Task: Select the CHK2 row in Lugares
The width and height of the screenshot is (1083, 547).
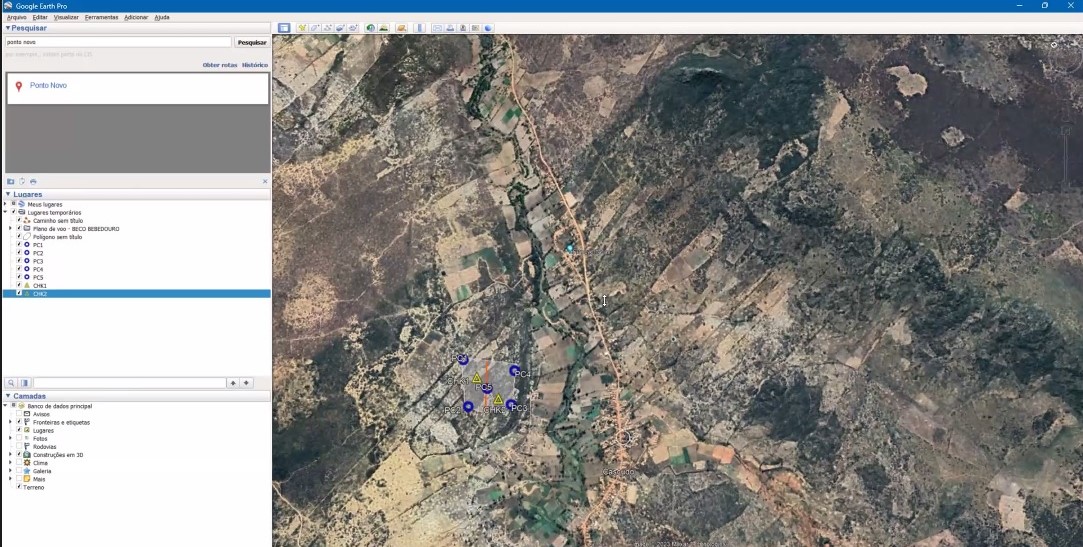Action: point(137,294)
